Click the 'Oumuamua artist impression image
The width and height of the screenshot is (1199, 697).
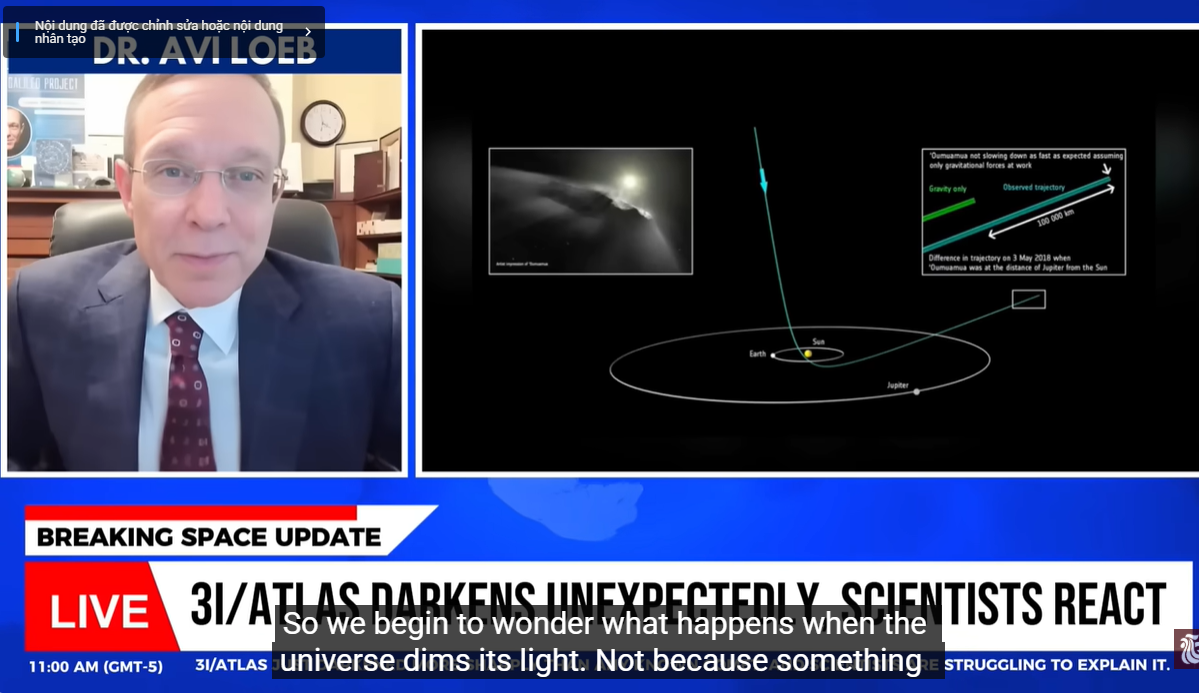point(590,211)
